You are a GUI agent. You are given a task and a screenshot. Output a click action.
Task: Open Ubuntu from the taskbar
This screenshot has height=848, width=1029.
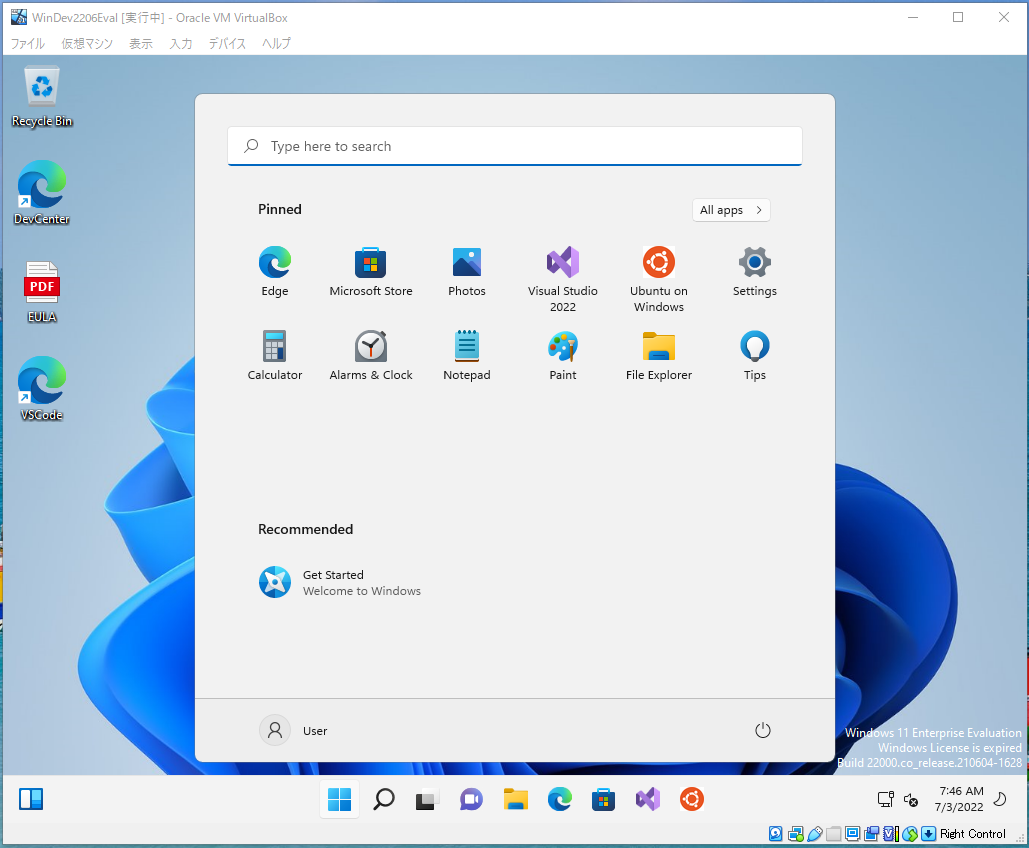tap(692, 799)
